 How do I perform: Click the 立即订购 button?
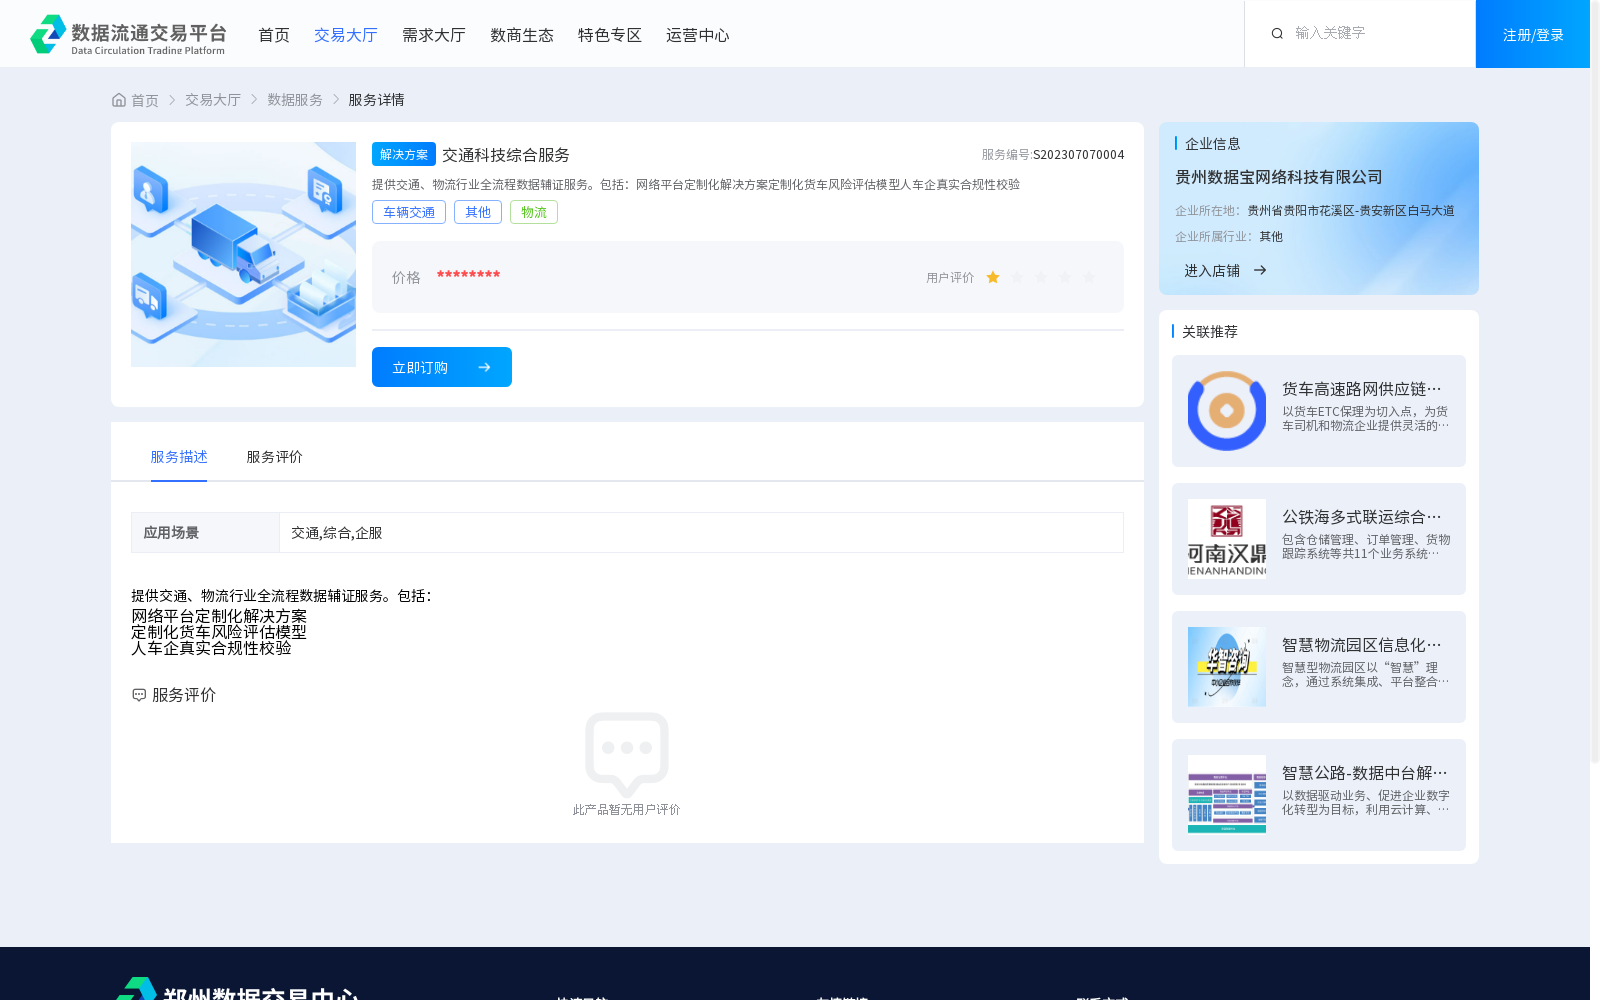pyautogui.click(x=442, y=367)
